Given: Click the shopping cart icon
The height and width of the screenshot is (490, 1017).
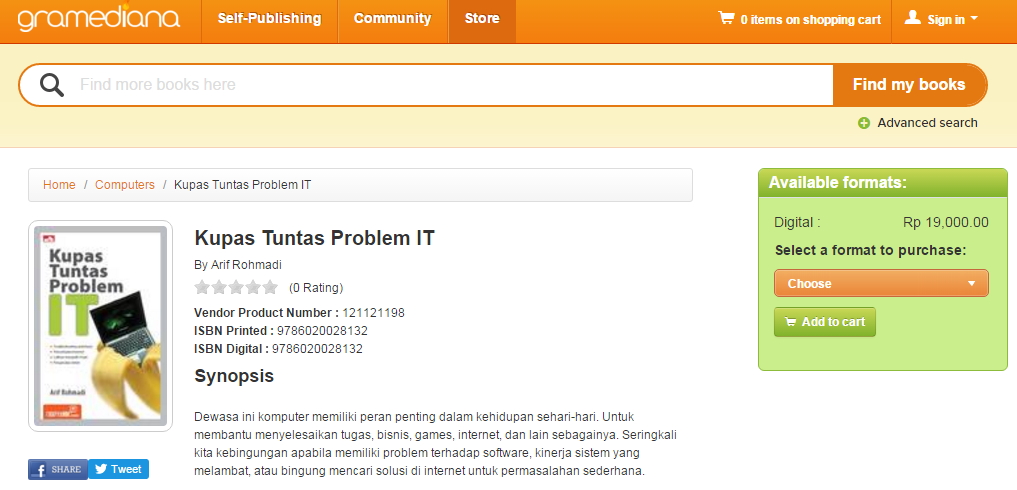Looking at the screenshot, I should pyautogui.click(x=726, y=18).
